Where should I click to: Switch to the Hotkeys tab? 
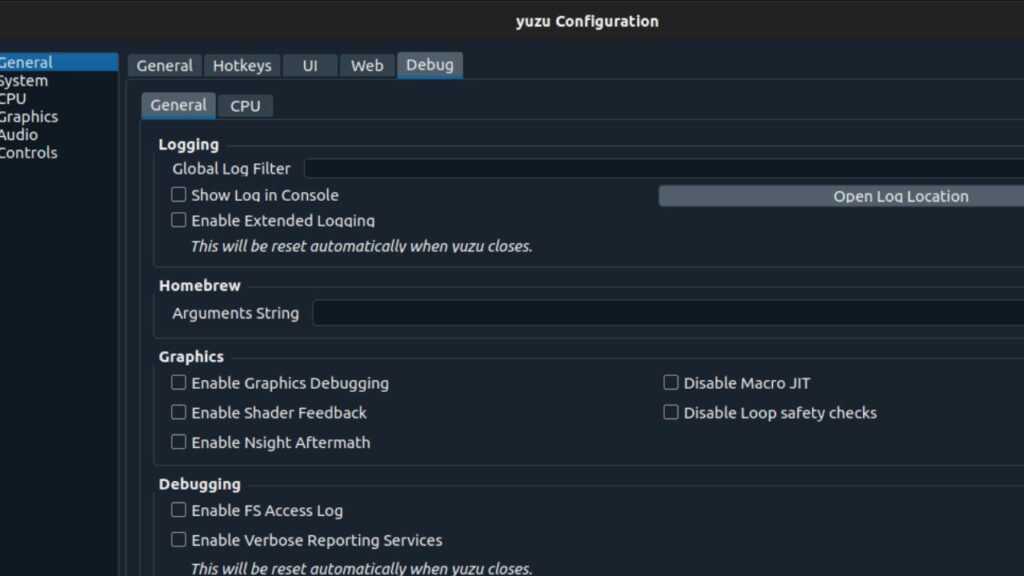[x=242, y=65]
